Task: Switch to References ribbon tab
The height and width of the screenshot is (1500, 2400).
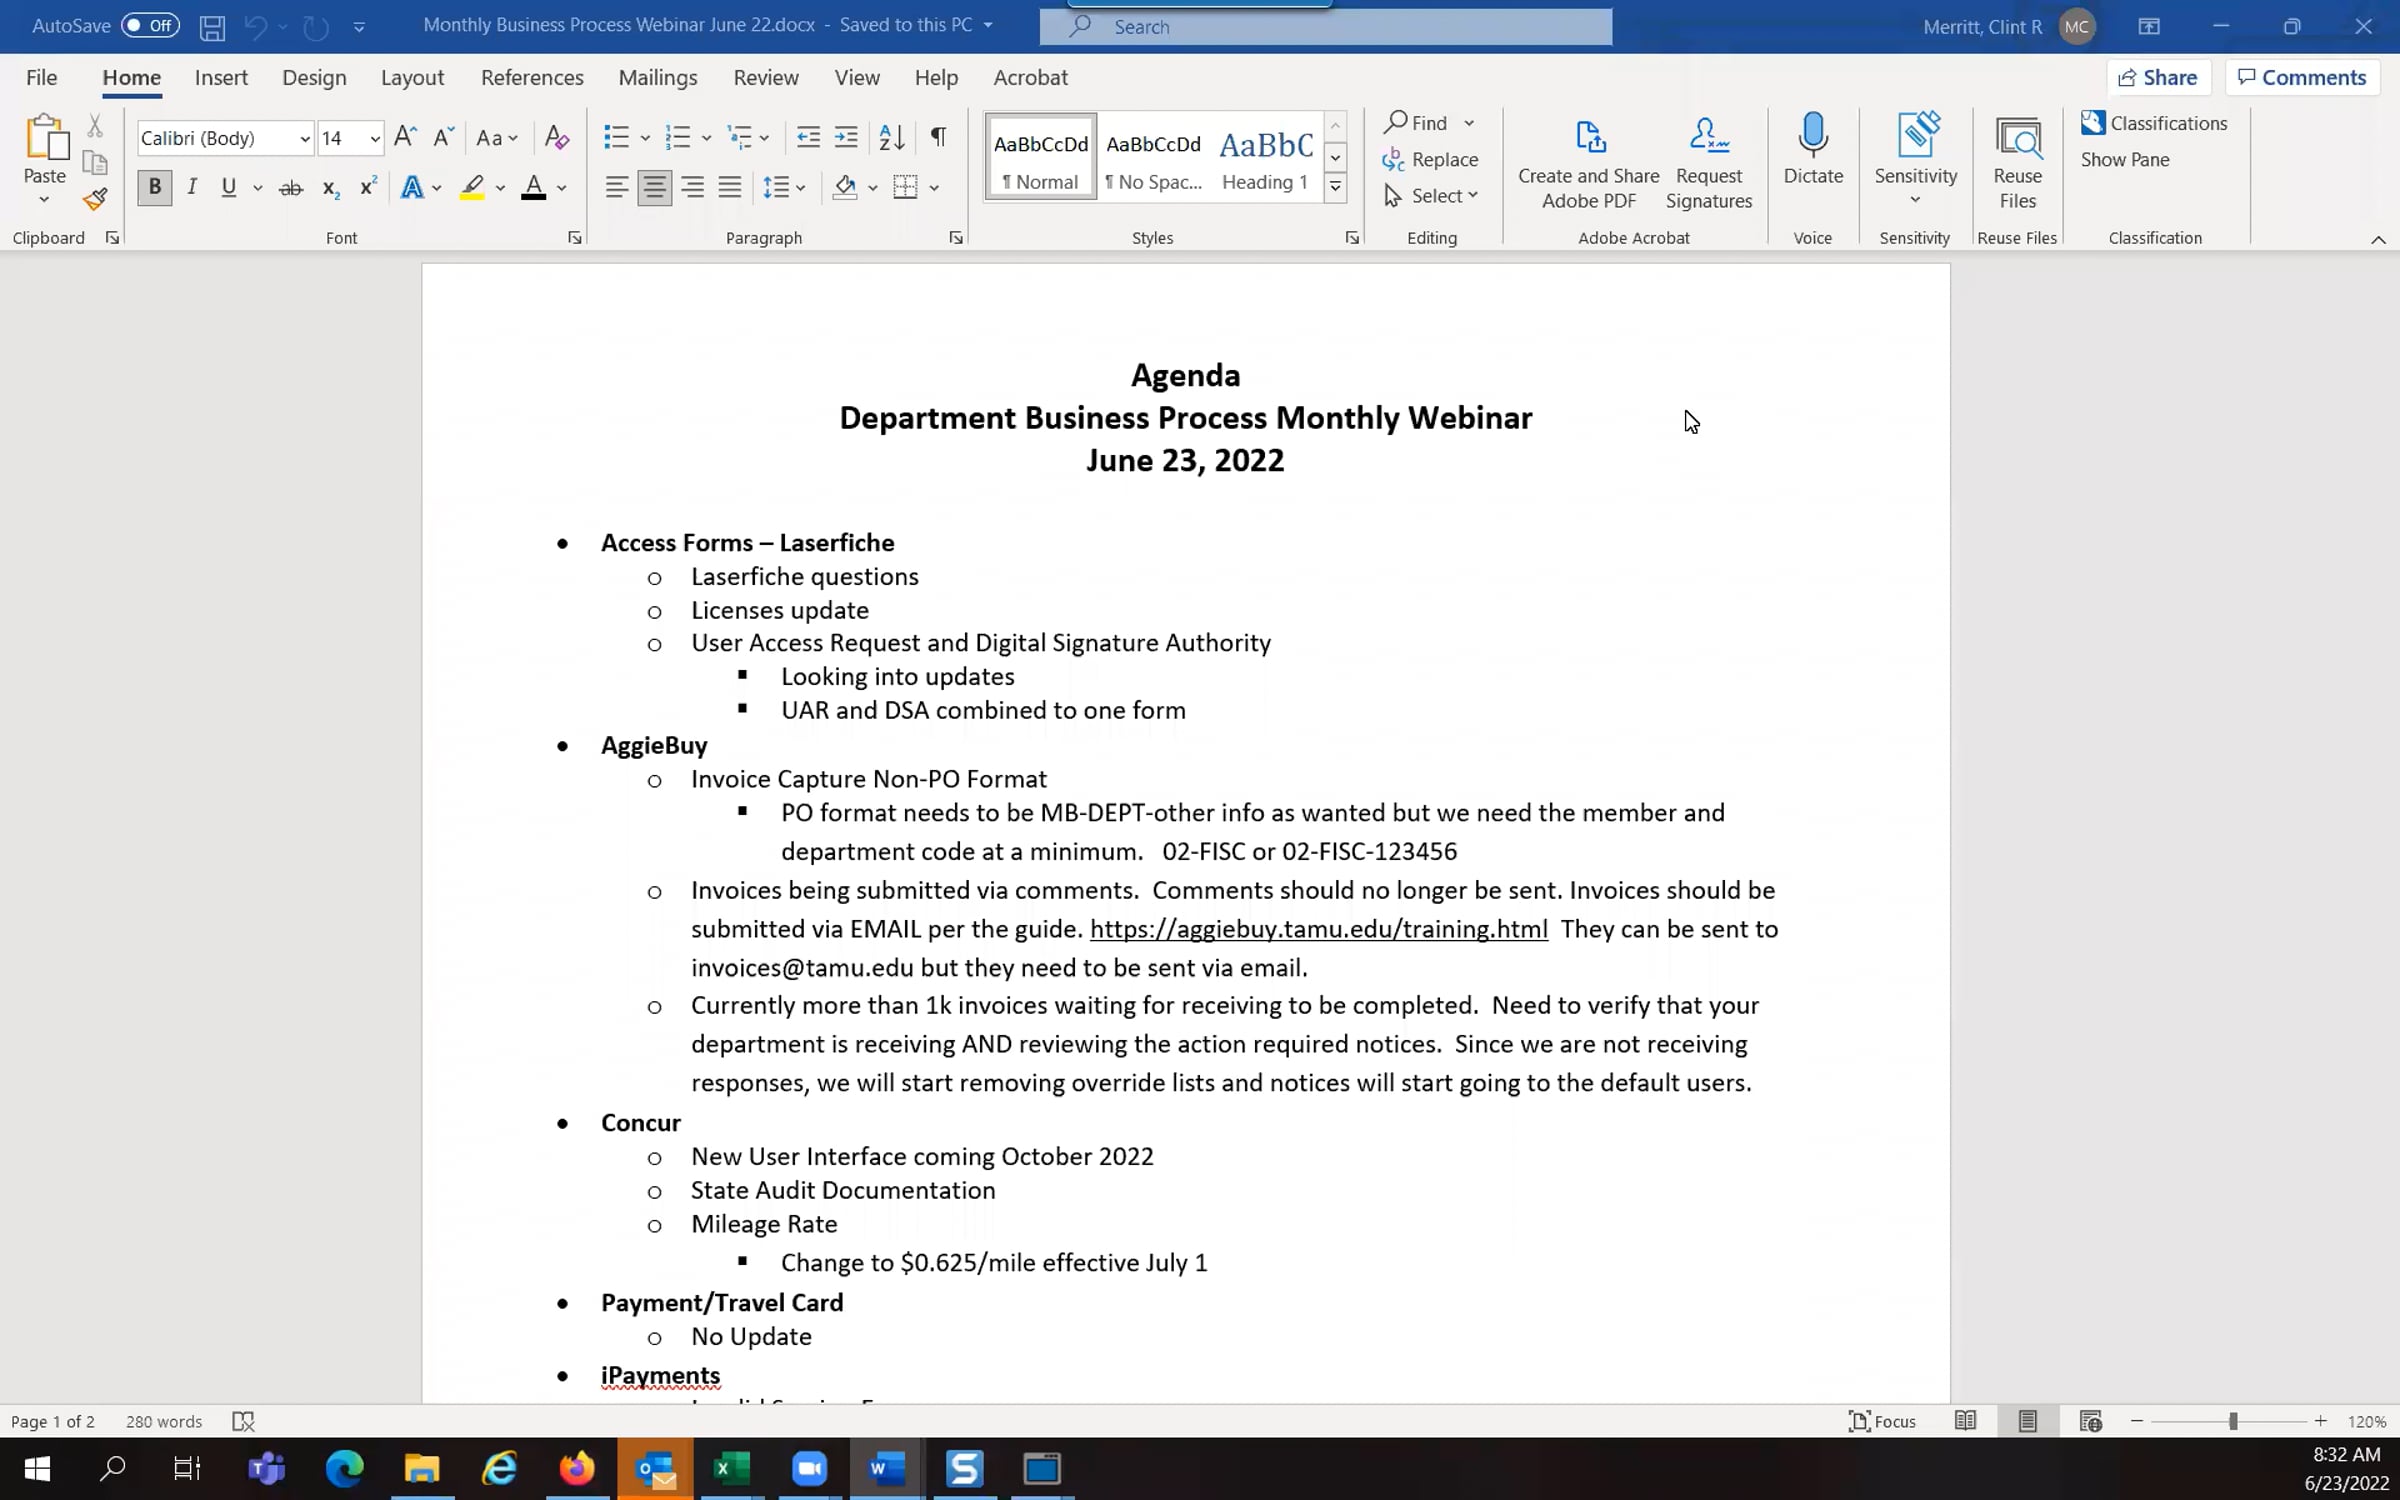Action: pos(532,77)
